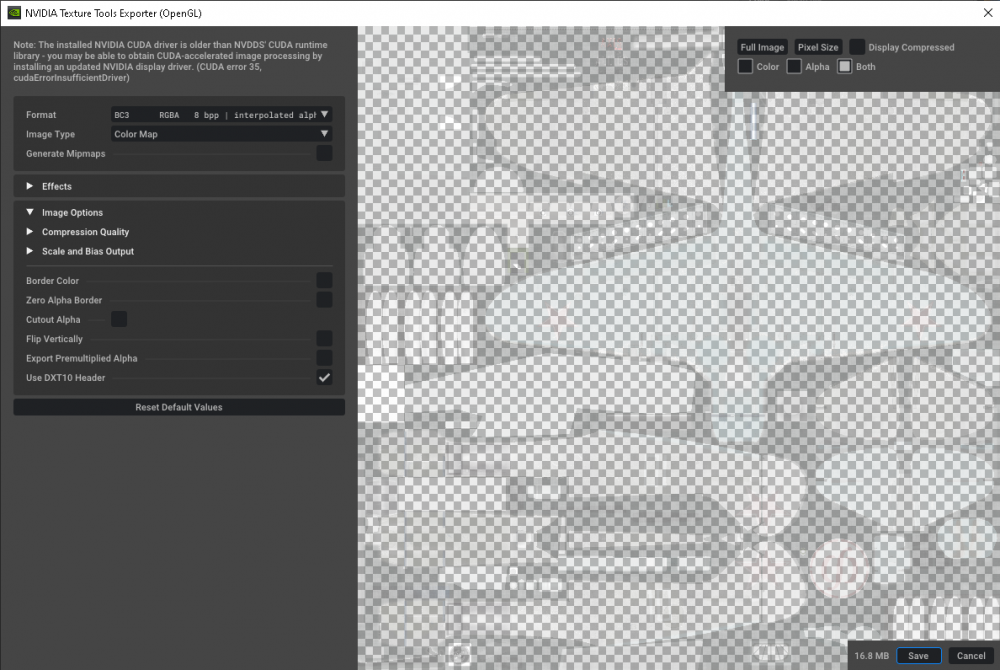This screenshot has height=670, width=1000.
Task: Click Reset Default Values
Action: (x=178, y=407)
